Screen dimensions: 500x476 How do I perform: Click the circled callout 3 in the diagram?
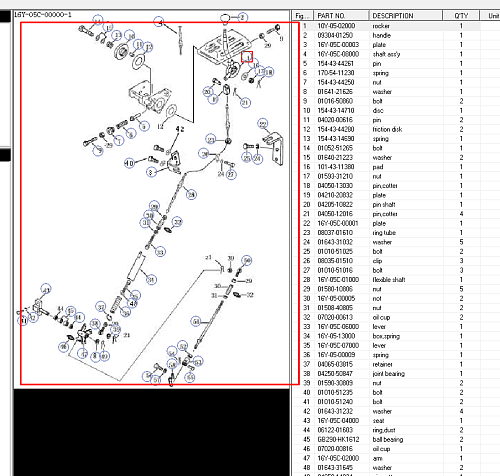point(151,172)
